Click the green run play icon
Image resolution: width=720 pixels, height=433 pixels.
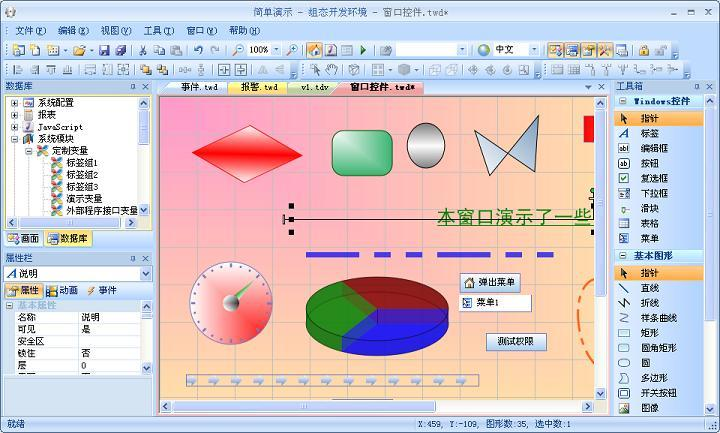click(363, 50)
